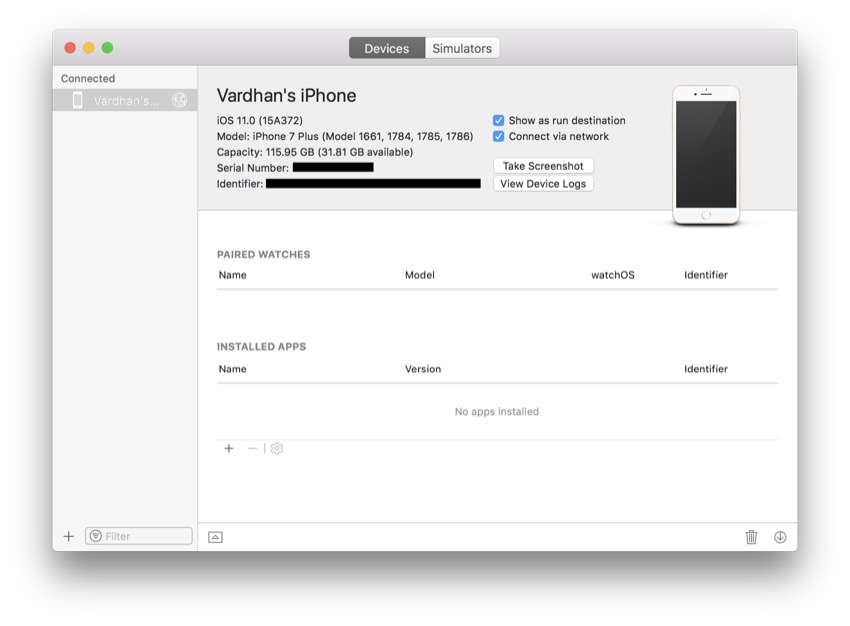Screen dimensions: 850x626
Task: Click the Serial Number label
Action: (253, 168)
